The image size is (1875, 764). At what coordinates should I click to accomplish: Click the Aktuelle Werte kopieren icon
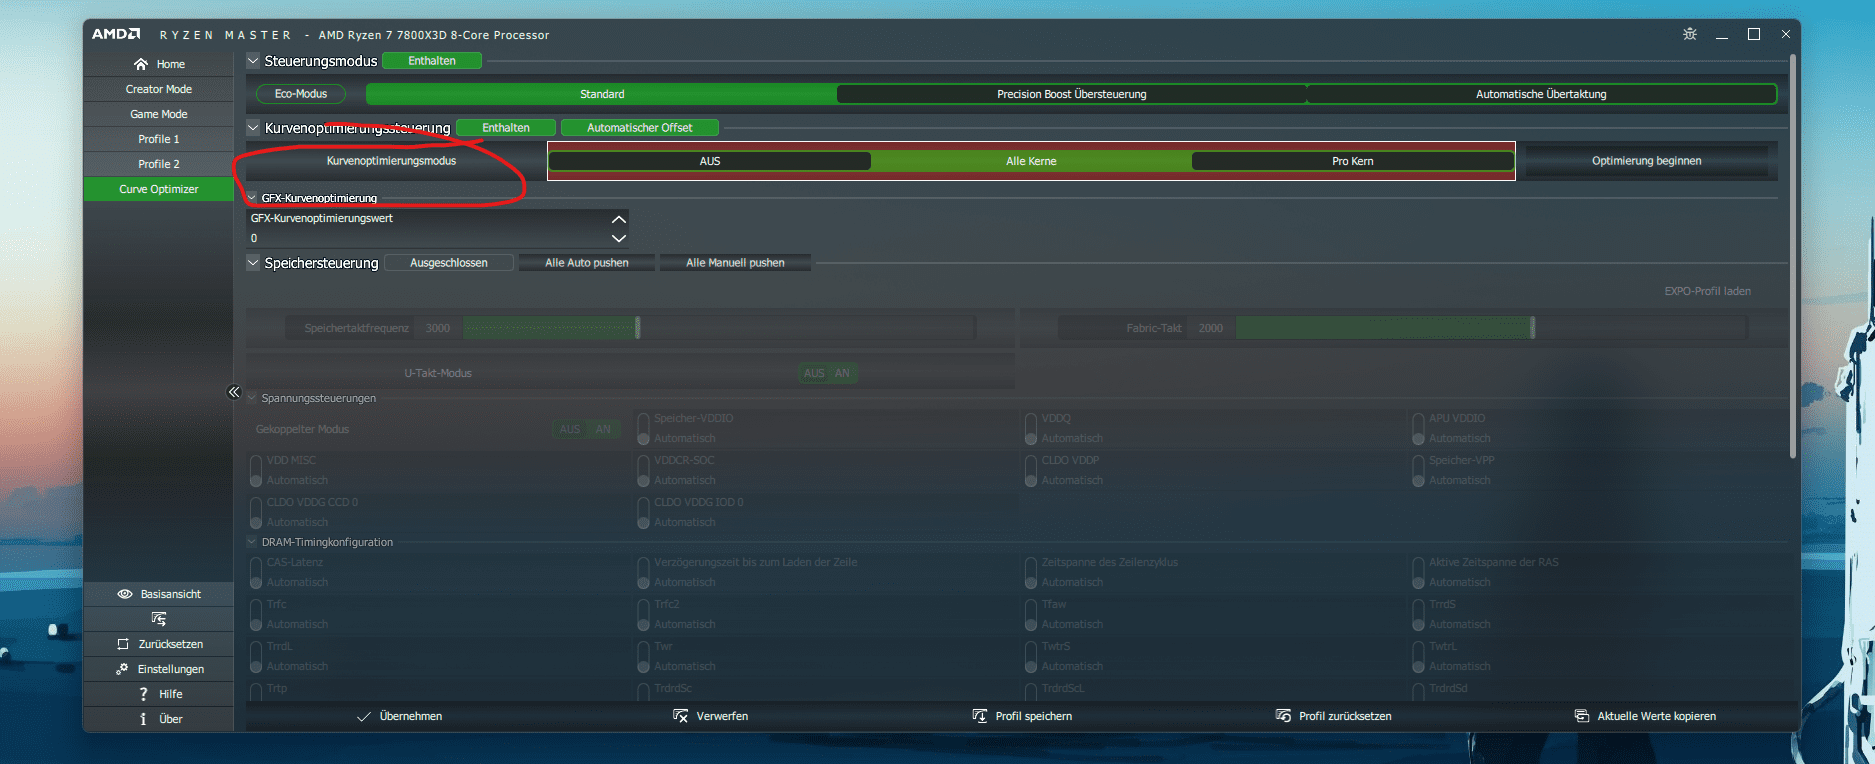1582,716
